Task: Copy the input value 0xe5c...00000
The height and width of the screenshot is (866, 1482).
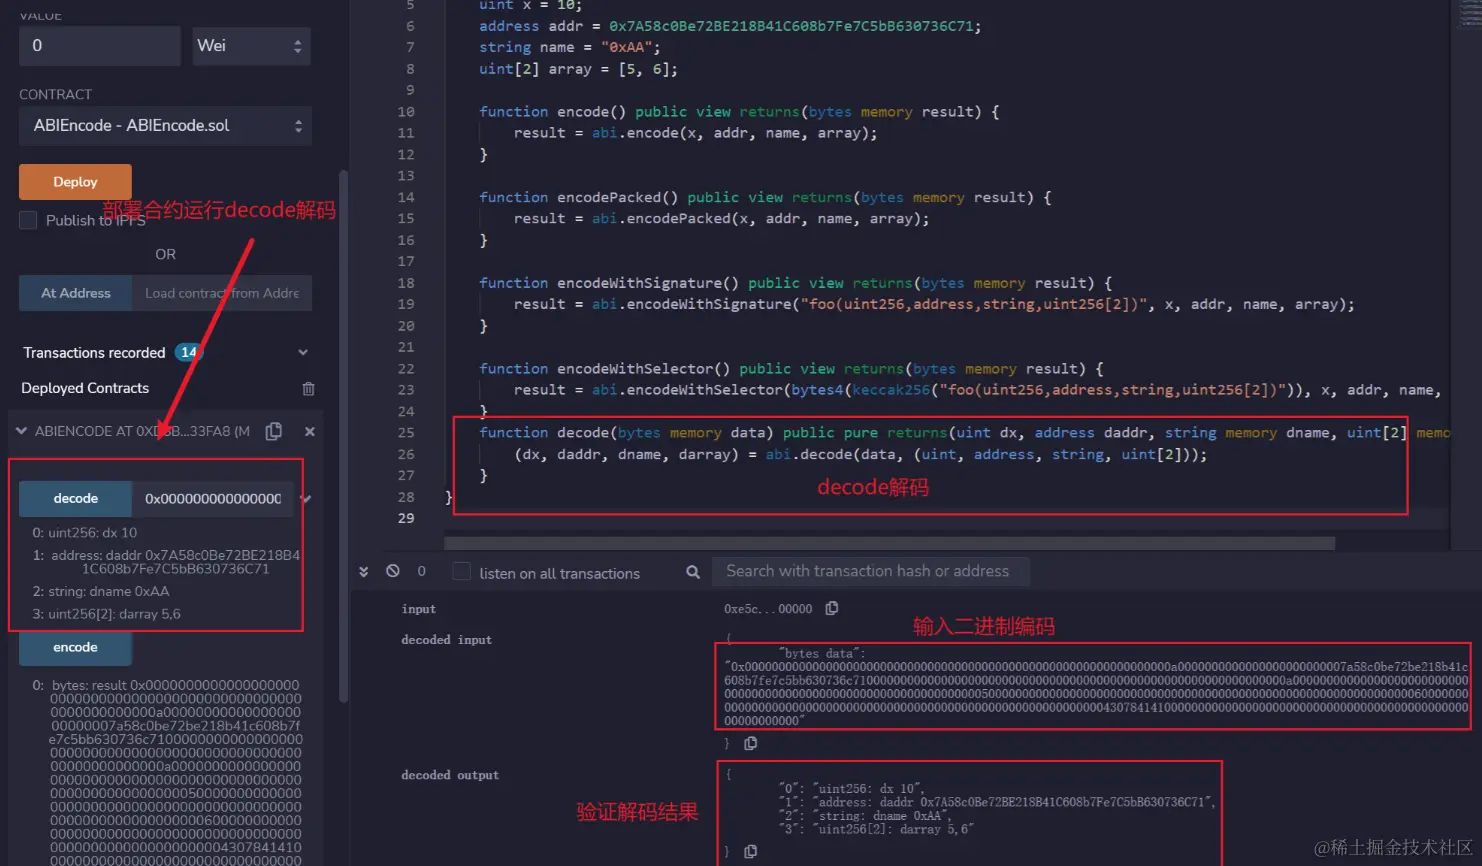Action: click(x=831, y=608)
